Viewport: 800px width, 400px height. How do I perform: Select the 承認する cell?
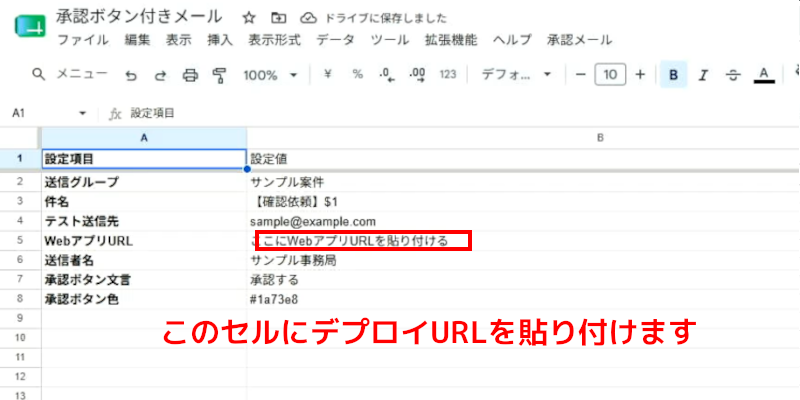(x=523, y=280)
